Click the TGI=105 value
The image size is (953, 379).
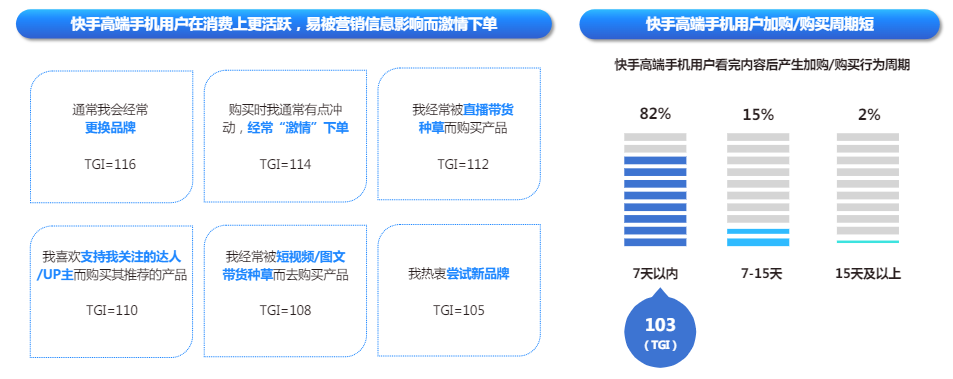click(459, 310)
